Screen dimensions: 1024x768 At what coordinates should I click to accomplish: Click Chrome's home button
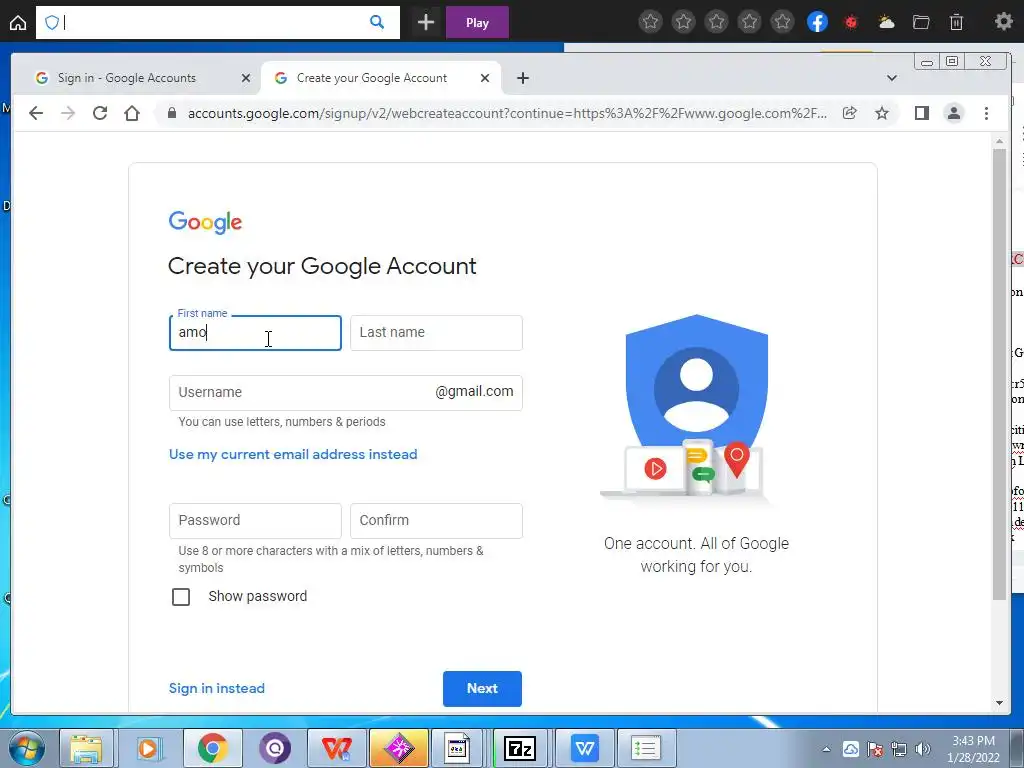pos(132,113)
